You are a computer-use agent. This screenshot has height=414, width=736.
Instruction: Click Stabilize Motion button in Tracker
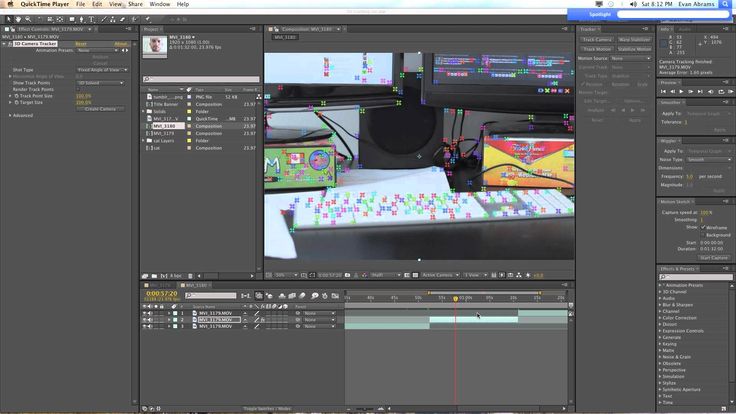[x=634, y=49]
